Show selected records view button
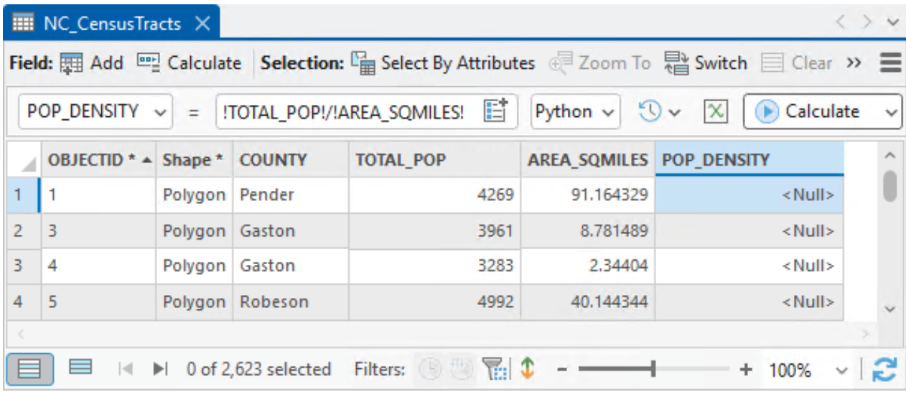Image resolution: width=906 pixels, height=393 pixels. tap(80, 368)
